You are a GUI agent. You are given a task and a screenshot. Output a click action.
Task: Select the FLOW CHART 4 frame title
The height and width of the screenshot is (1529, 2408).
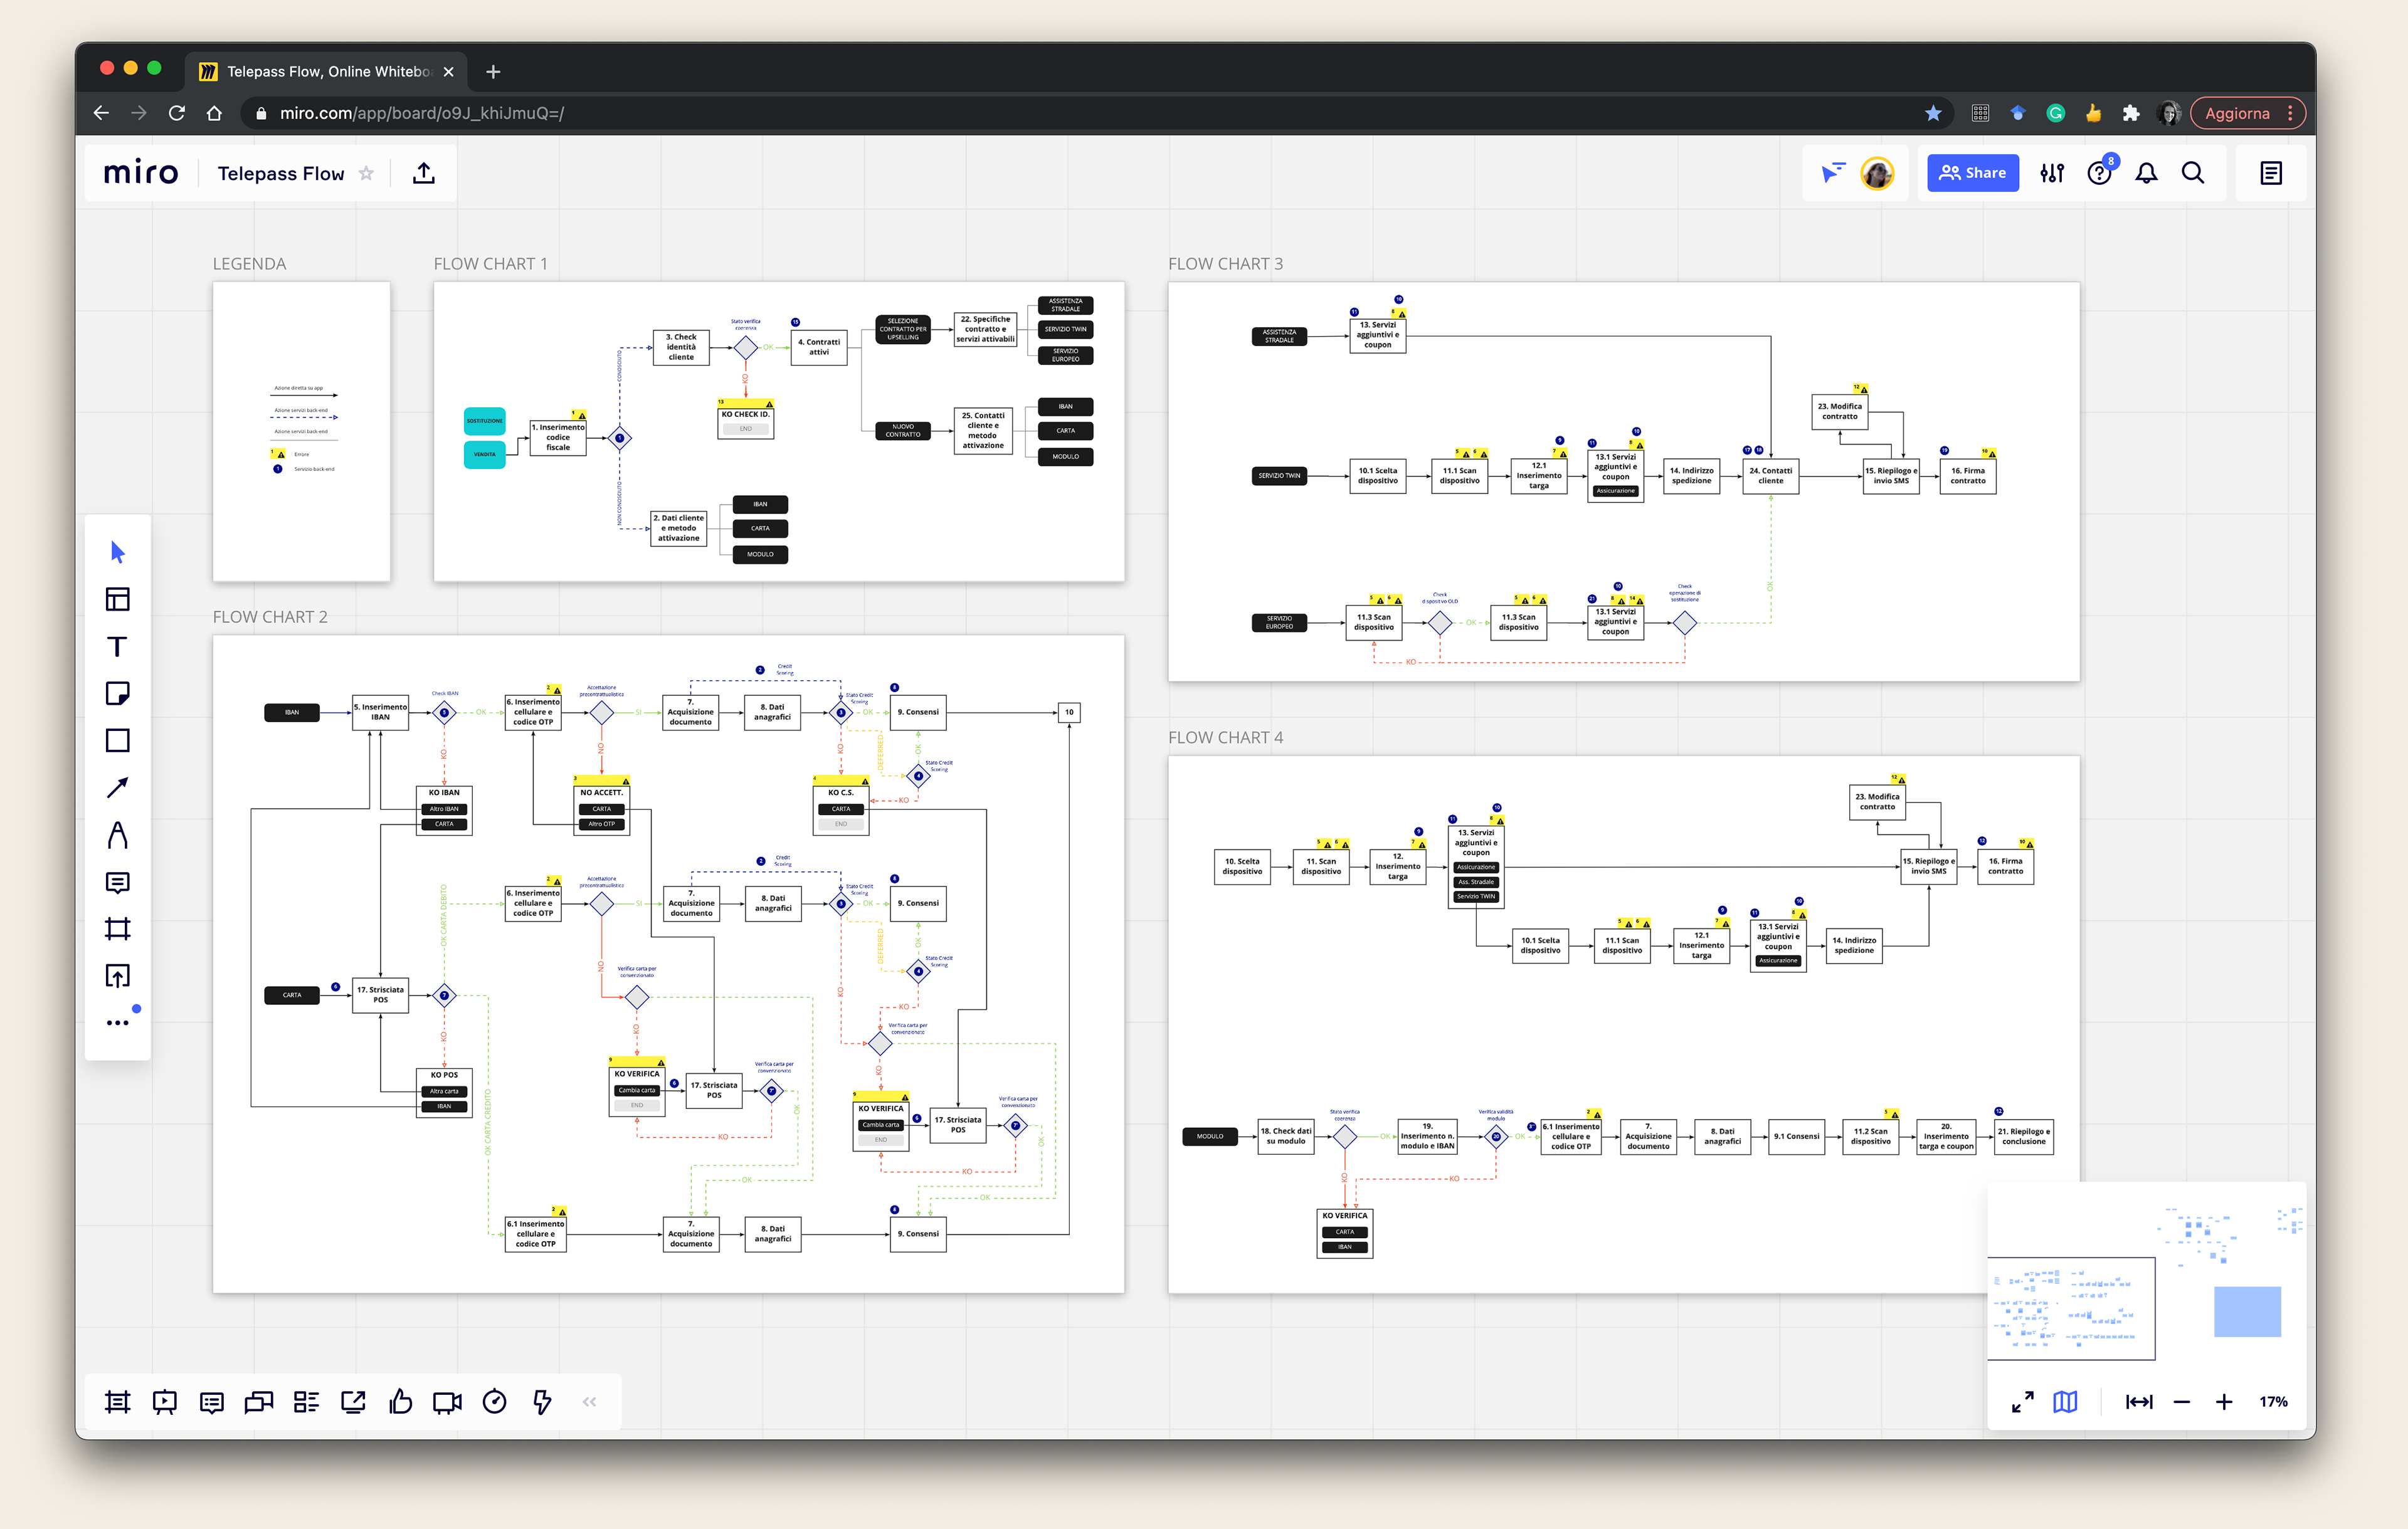(x=1225, y=737)
